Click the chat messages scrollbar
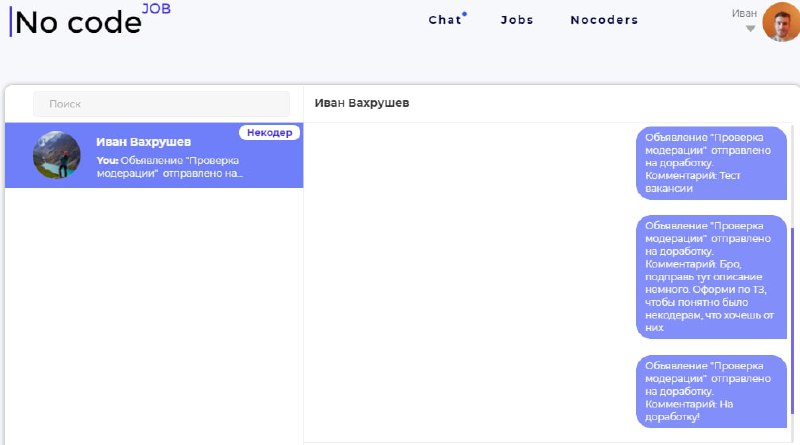800x445 pixels. [x=792, y=320]
